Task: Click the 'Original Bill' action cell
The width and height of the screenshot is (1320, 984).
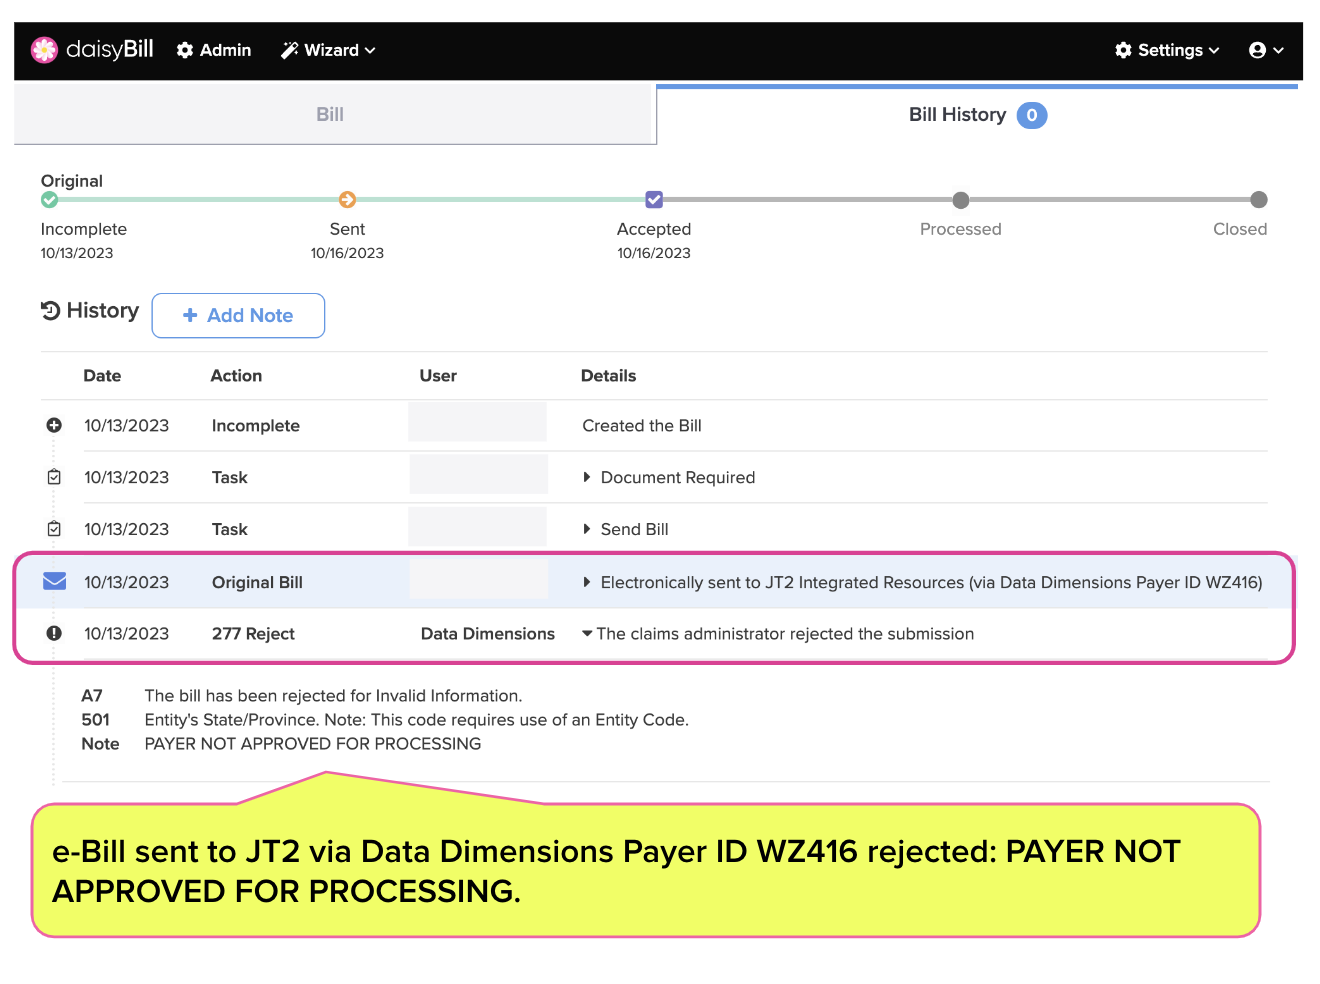Action: 257,582
